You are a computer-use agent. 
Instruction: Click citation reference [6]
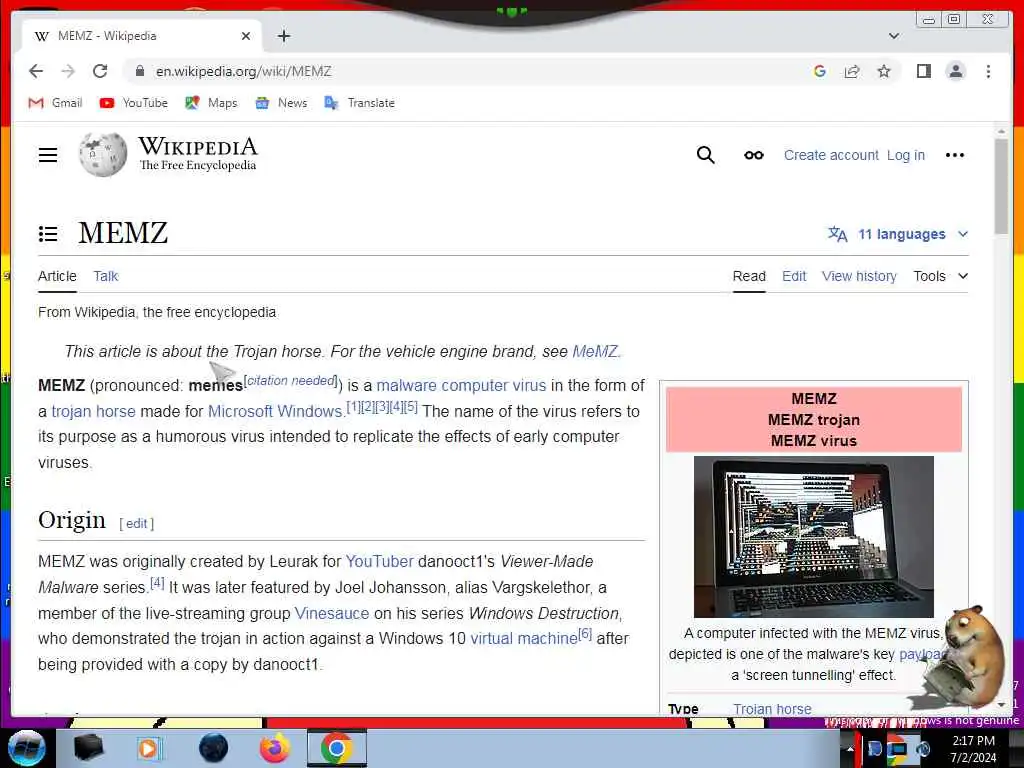click(585, 633)
